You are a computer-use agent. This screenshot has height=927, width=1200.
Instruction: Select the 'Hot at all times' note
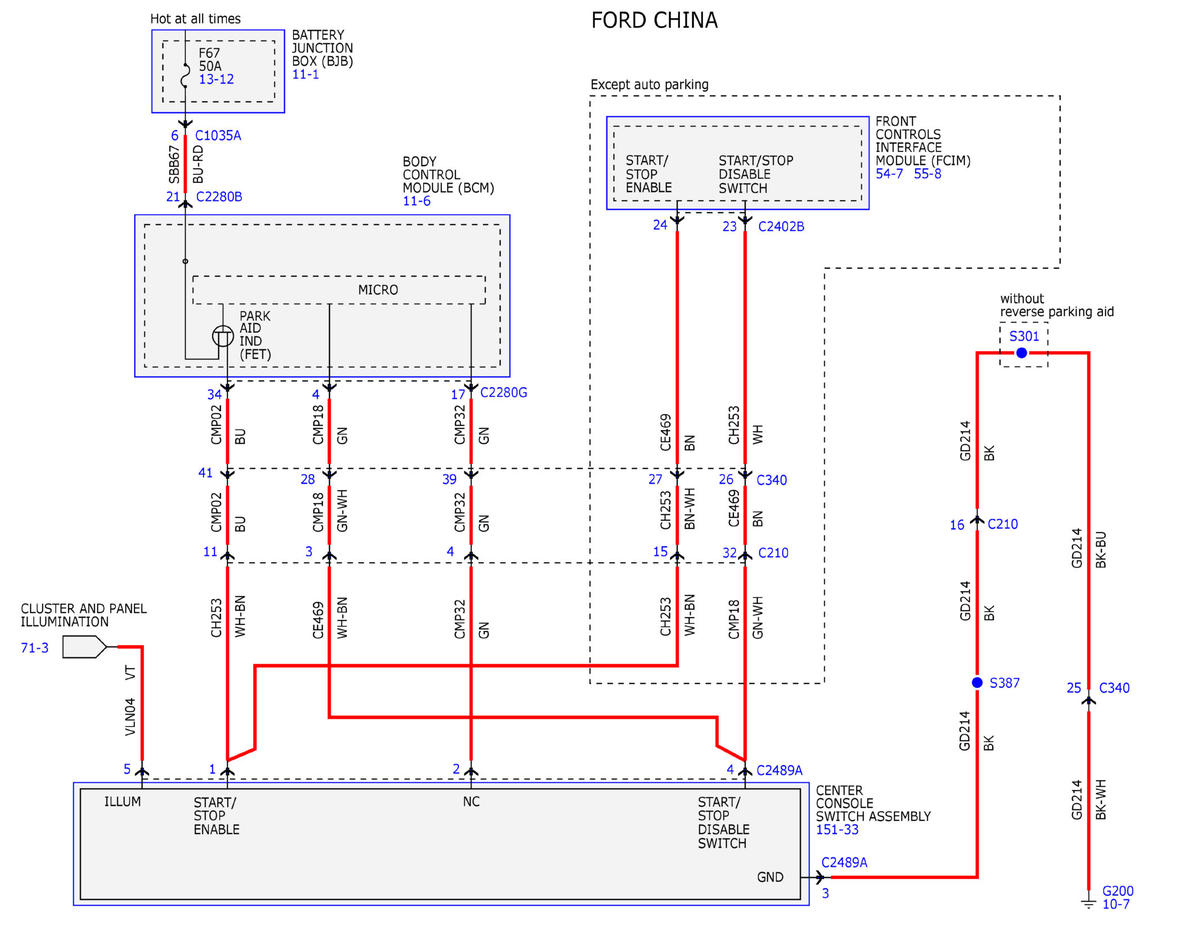coord(195,19)
